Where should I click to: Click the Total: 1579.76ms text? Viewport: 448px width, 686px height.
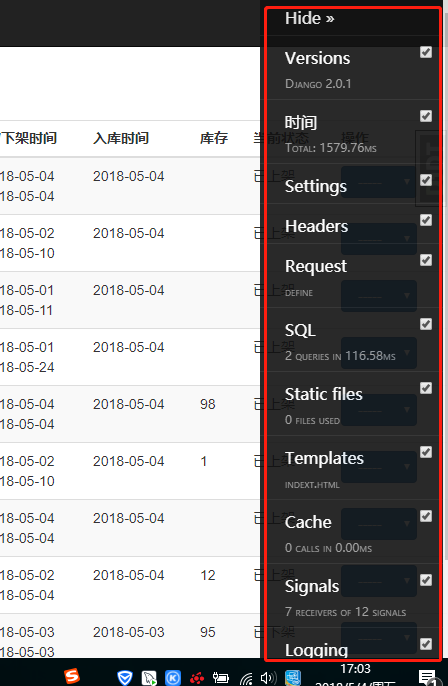(330, 148)
